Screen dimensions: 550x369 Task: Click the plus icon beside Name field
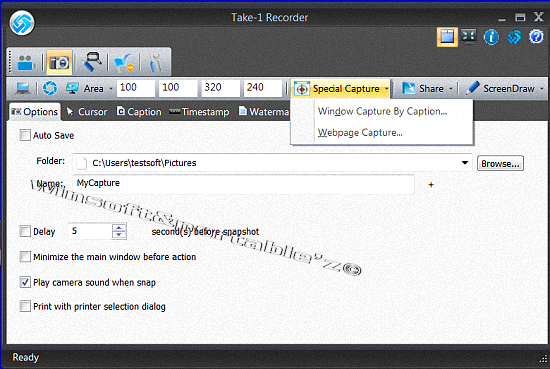pyautogui.click(x=431, y=184)
